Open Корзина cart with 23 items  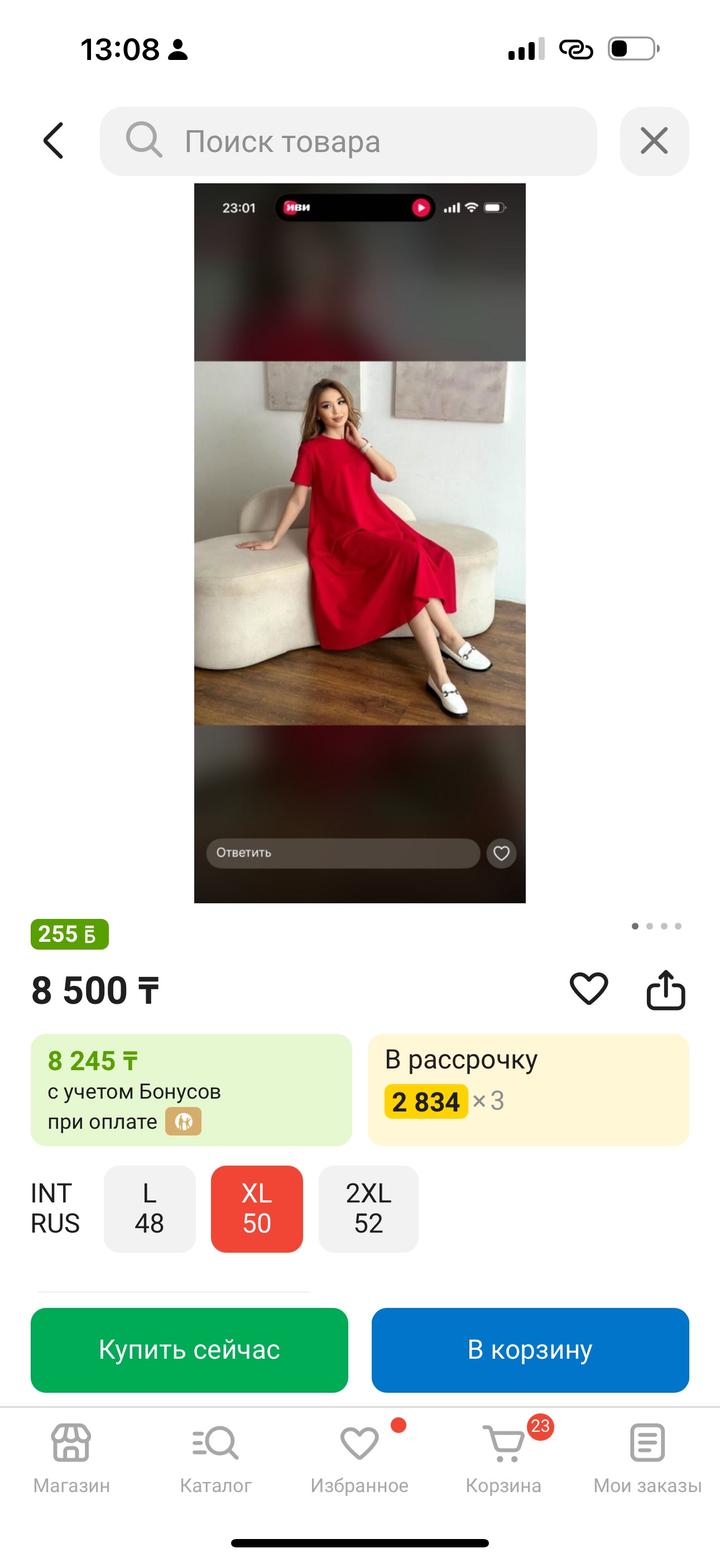pyautogui.click(x=503, y=1458)
